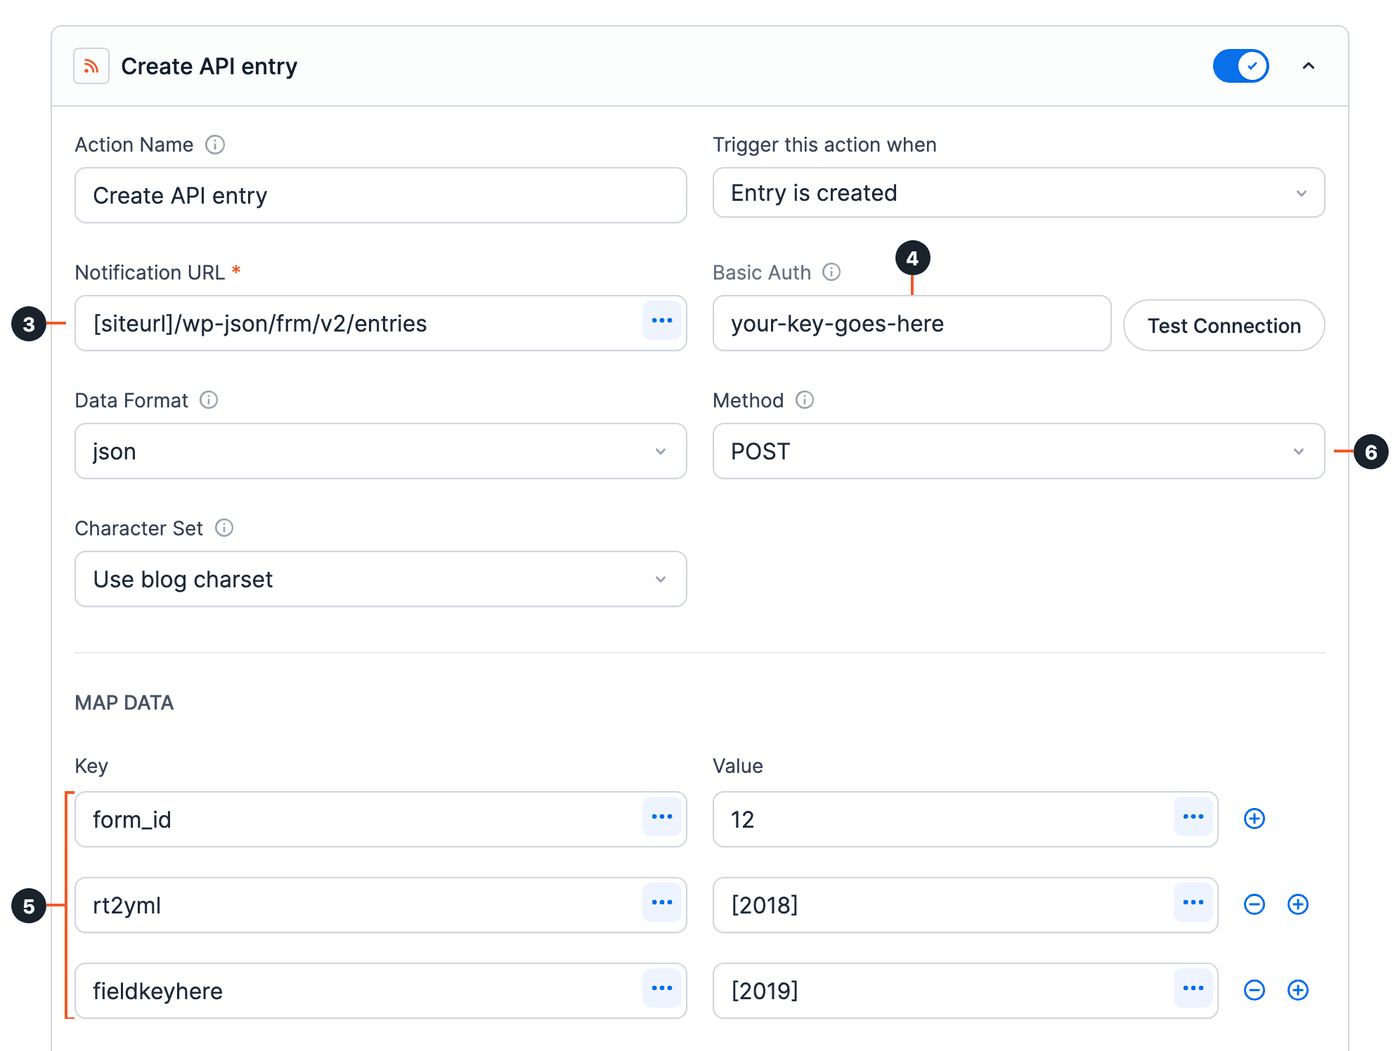Show info tooltip for Action Name
The image size is (1400, 1051).
click(x=215, y=145)
